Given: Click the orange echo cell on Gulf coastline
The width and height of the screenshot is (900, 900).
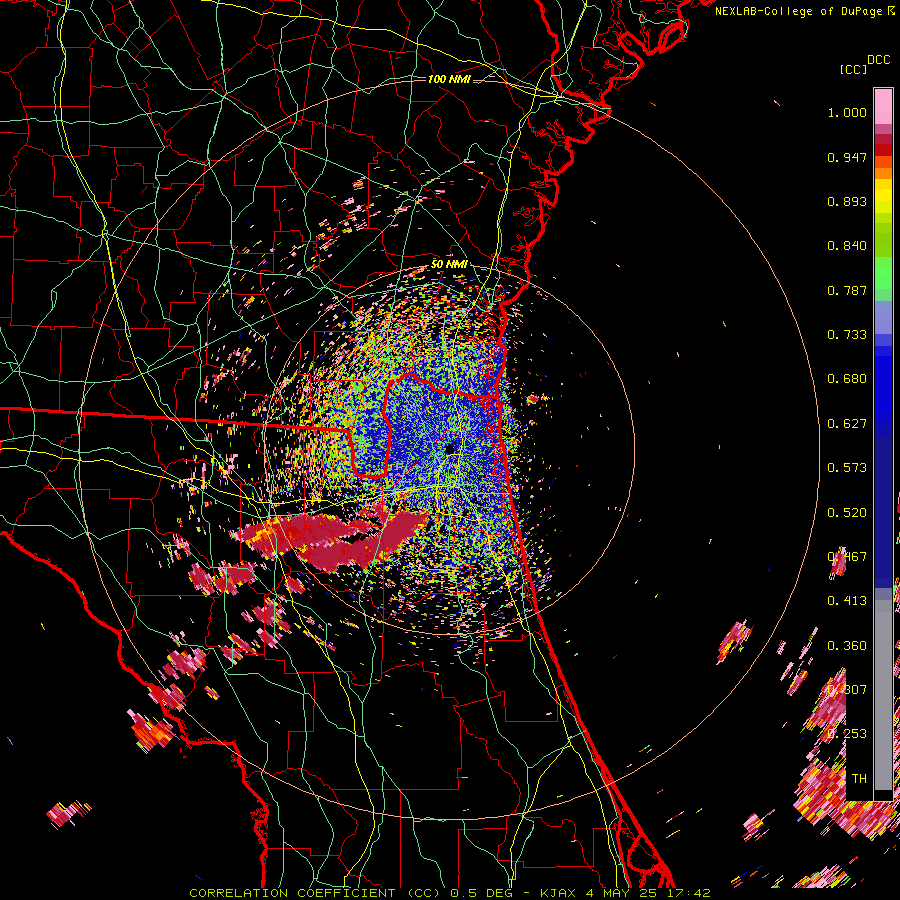Looking at the screenshot, I should [x=152, y=733].
